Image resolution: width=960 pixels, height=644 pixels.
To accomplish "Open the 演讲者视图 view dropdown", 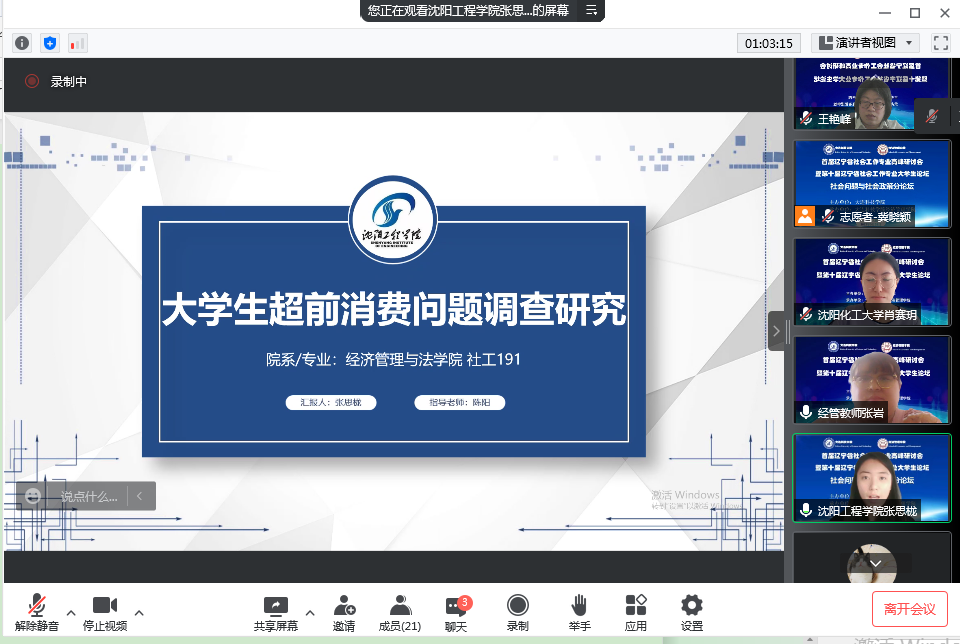I will [x=865, y=43].
